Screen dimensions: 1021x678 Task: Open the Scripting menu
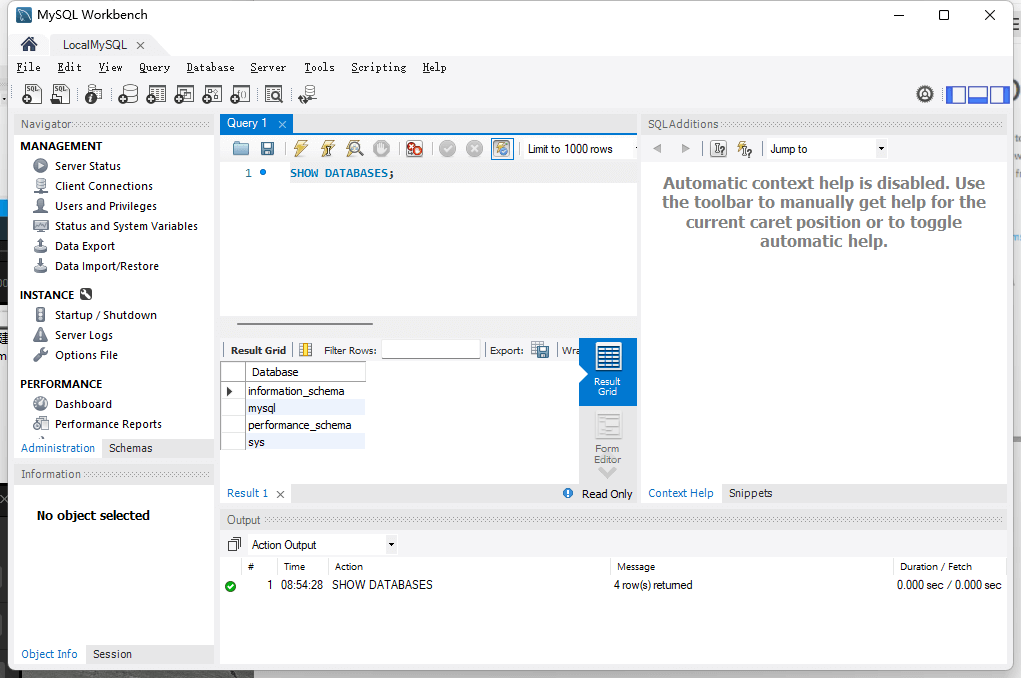point(378,67)
